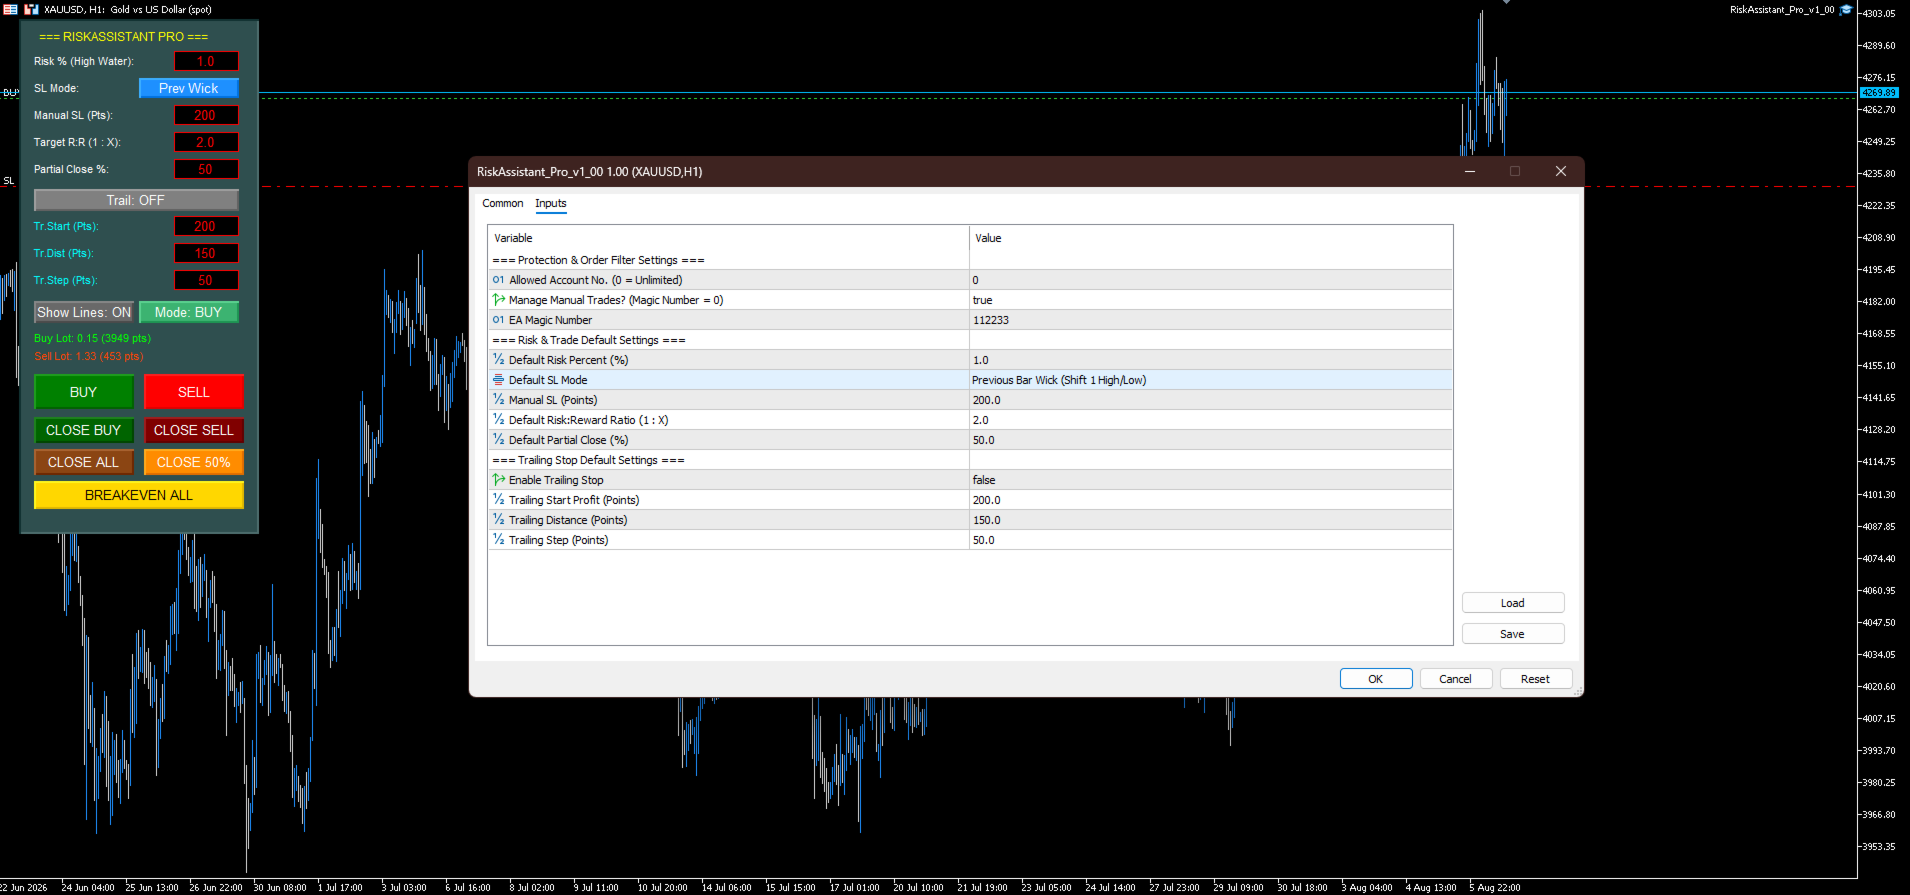
Task: Click the boolean icon beside Enable Trailing Stop
Action: [498, 480]
